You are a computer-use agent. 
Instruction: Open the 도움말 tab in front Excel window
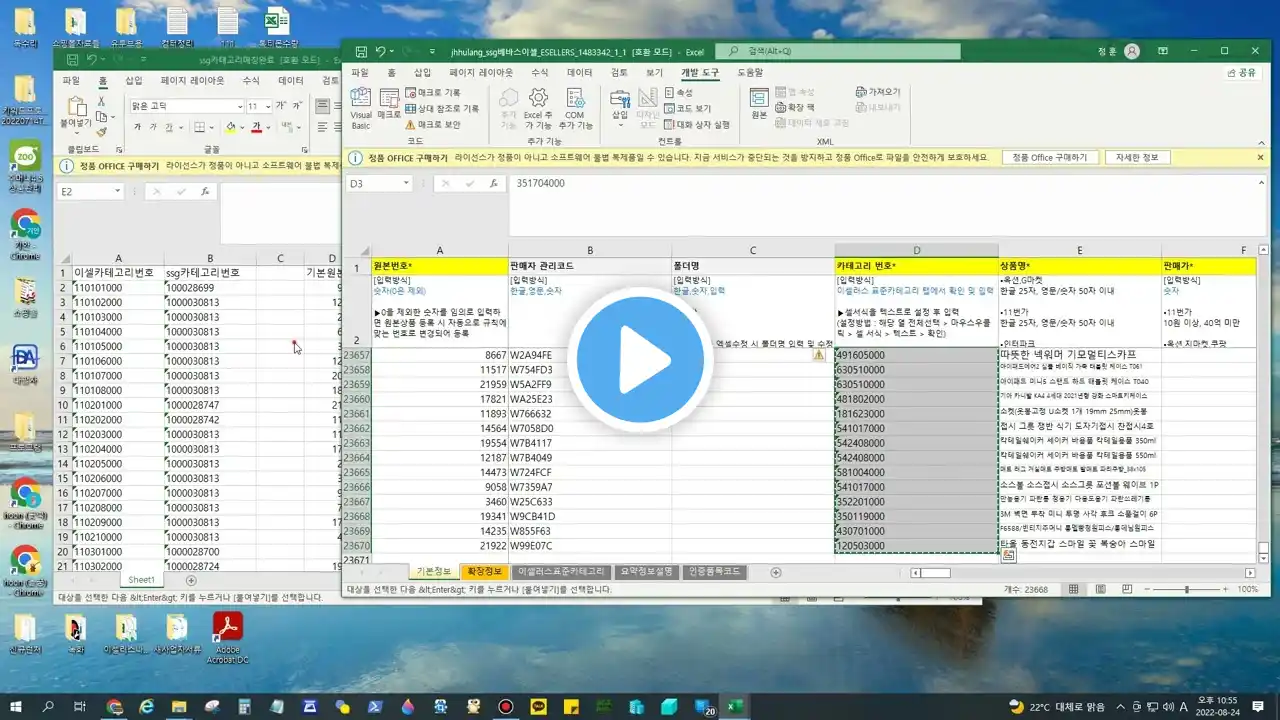pyautogui.click(x=750, y=72)
